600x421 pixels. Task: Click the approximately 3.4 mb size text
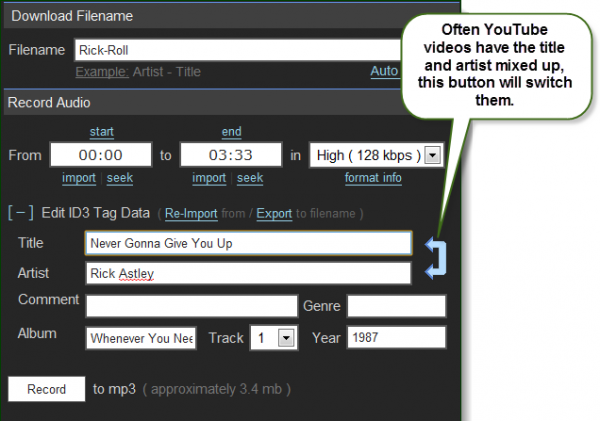pyautogui.click(x=217, y=389)
